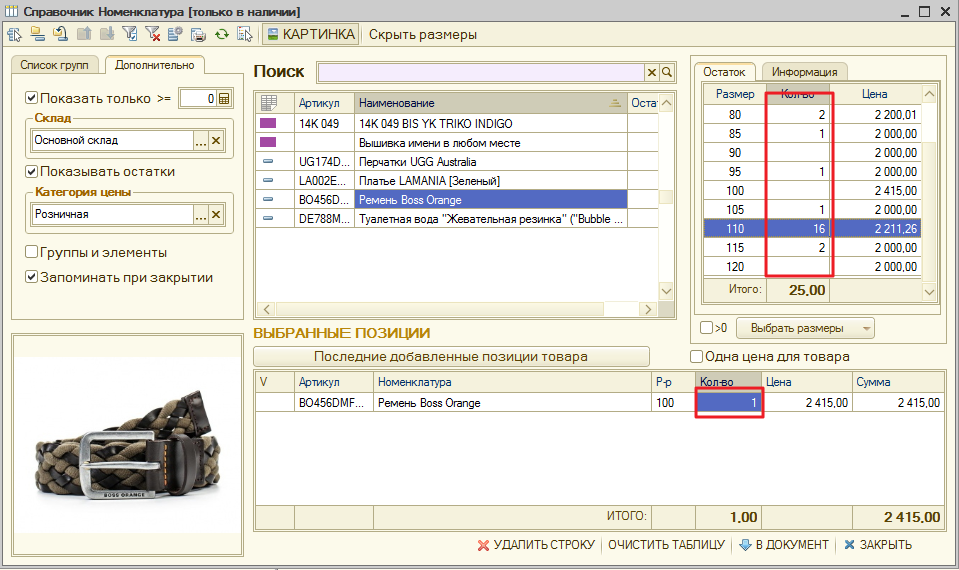The width and height of the screenshot is (959, 570).
Task: Select the Платье LAMANIA [Зеленый] row
Action: tap(457, 180)
